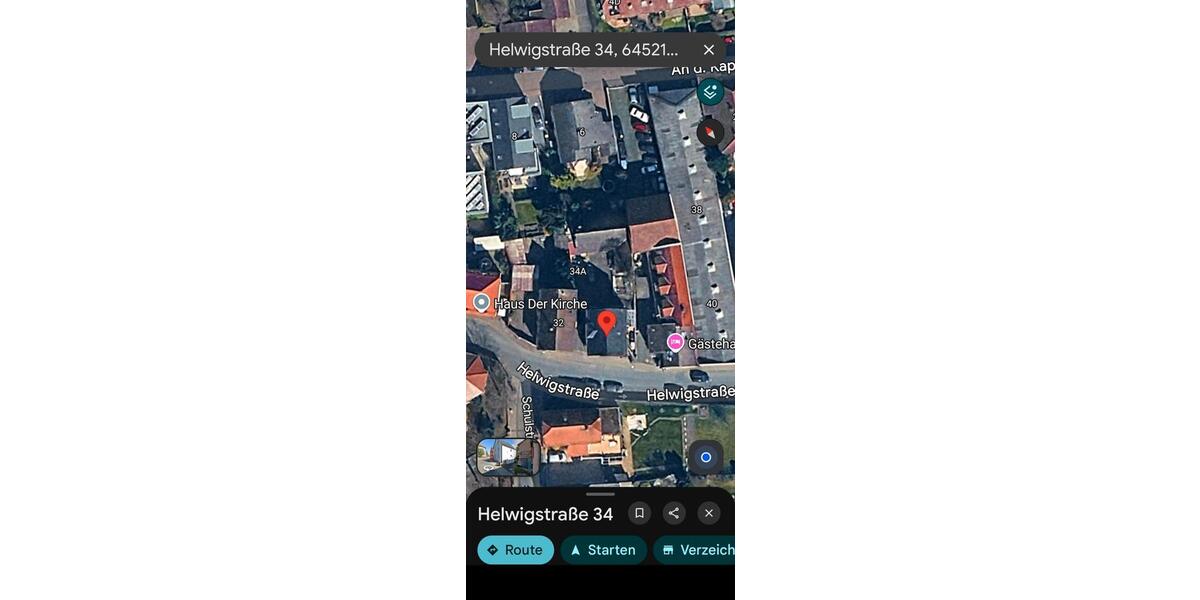Screen dimensions: 1200x600
Task: Select the red location pin
Action: point(606,322)
